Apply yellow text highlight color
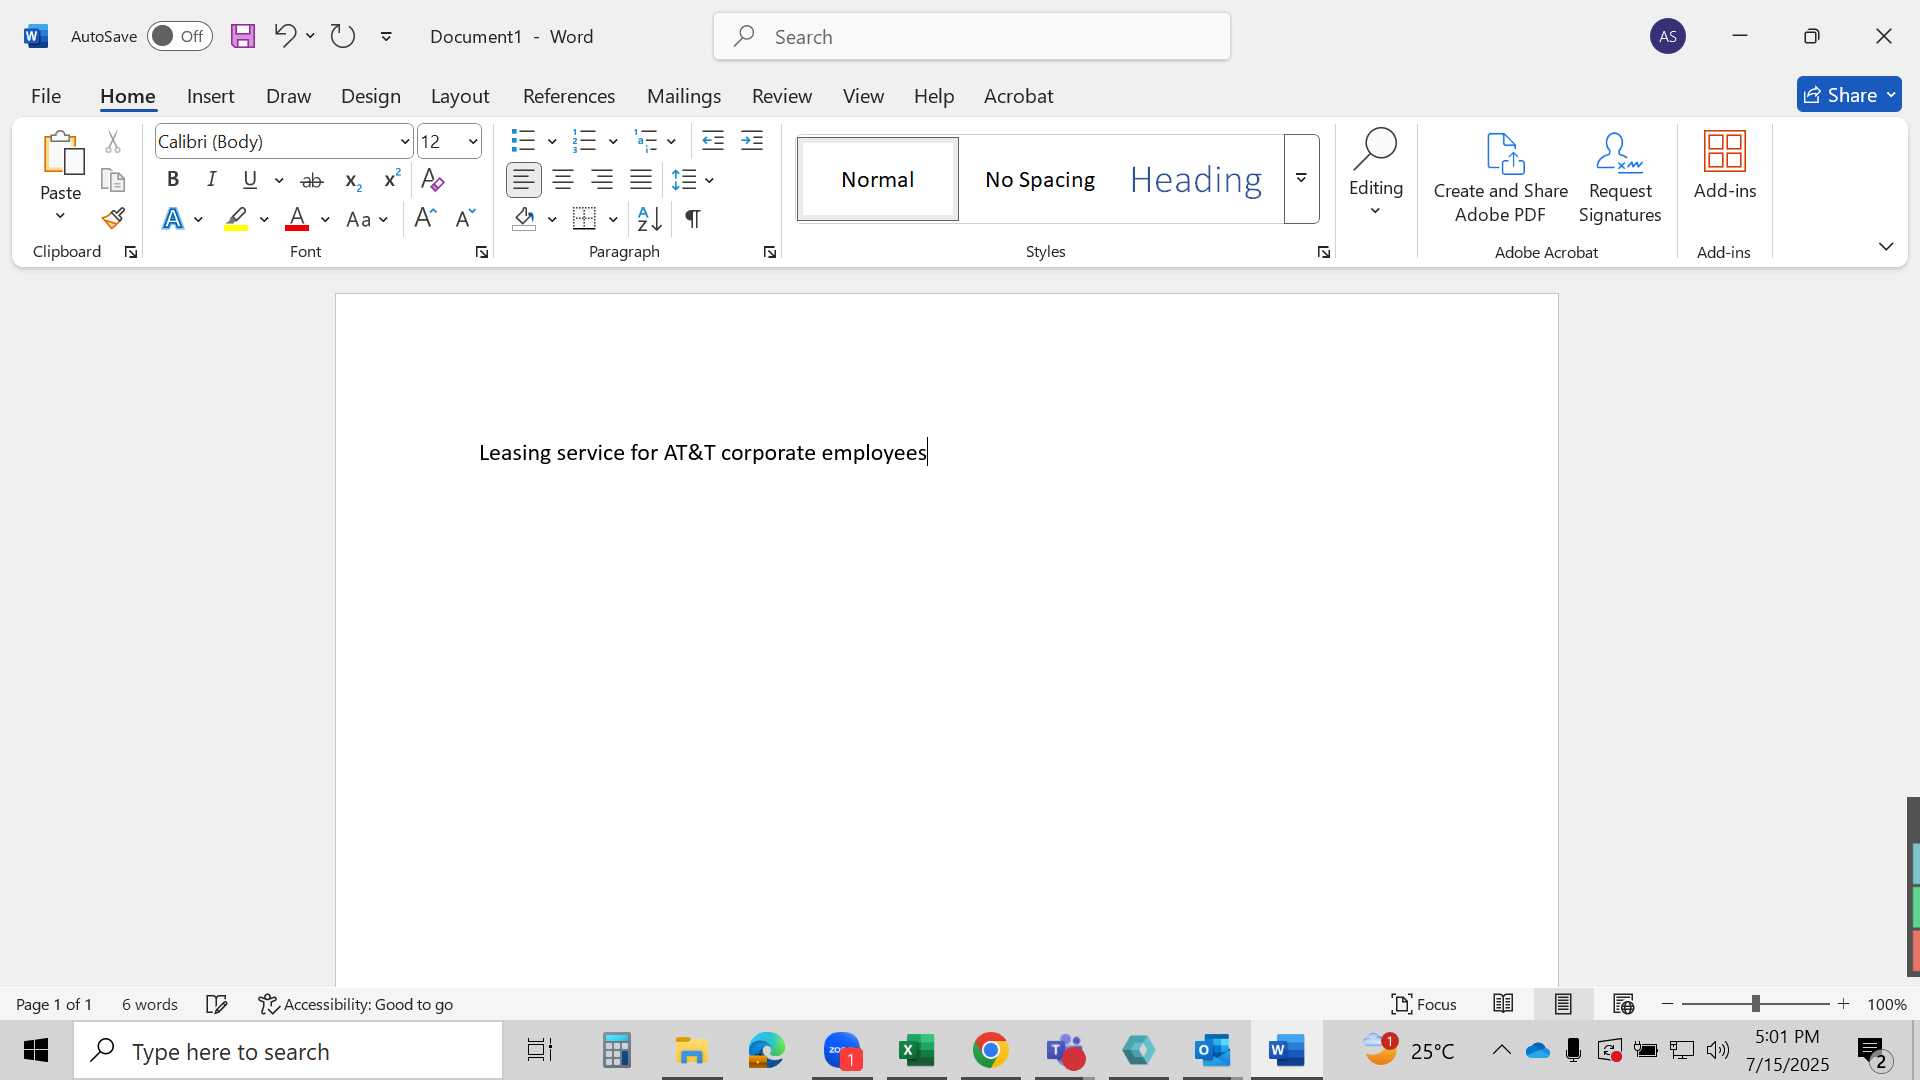This screenshot has width=1920, height=1080. click(x=236, y=219)
